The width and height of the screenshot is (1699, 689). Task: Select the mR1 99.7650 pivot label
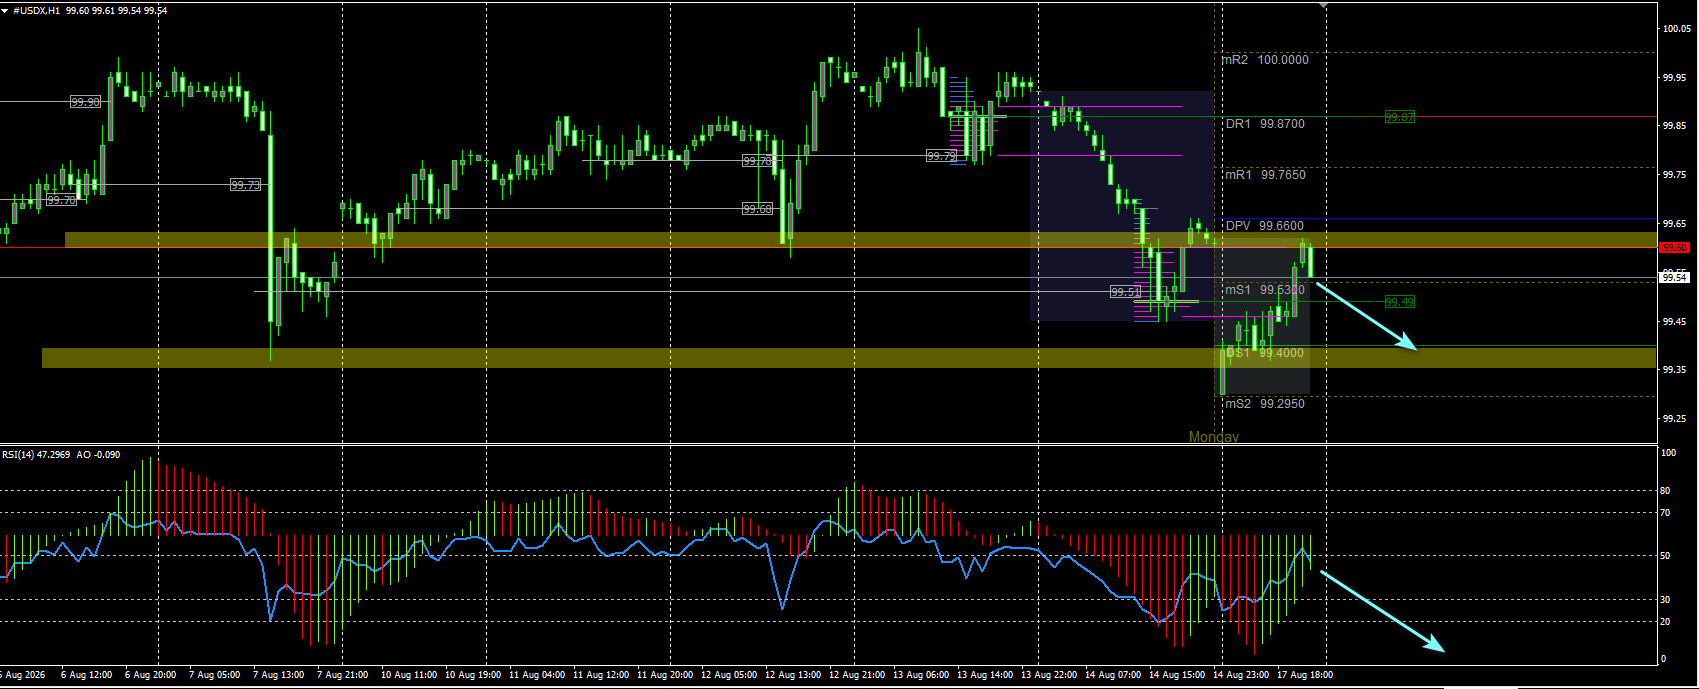[1265, 175]
